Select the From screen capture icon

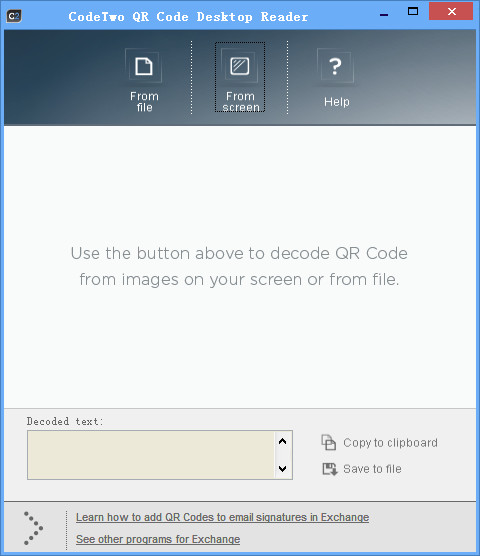coord(240,66)
